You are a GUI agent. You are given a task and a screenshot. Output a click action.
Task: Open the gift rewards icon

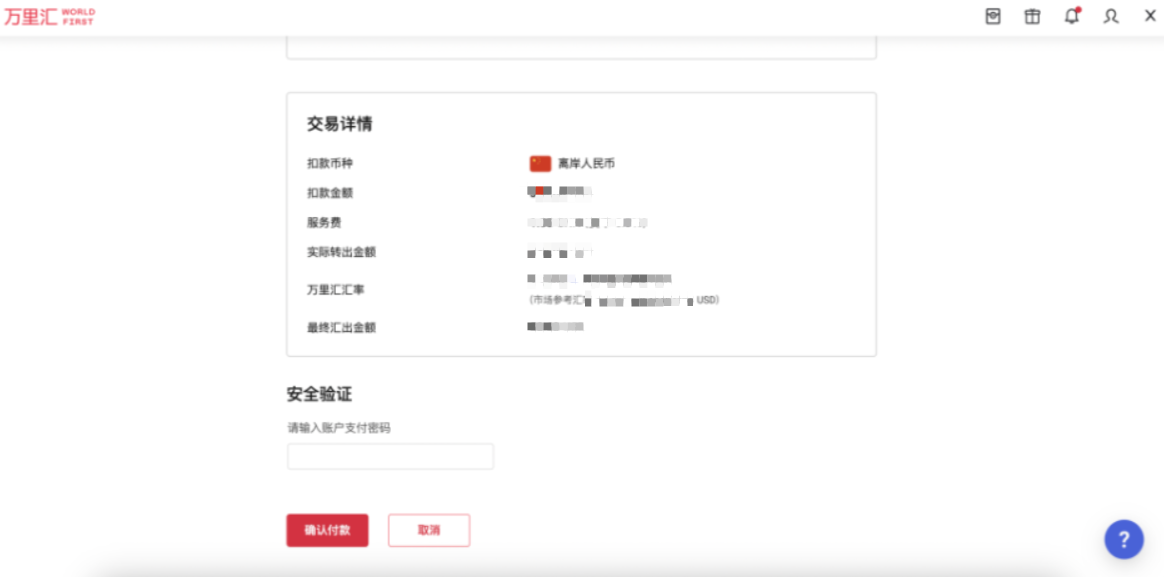(x=1032, y=16)
